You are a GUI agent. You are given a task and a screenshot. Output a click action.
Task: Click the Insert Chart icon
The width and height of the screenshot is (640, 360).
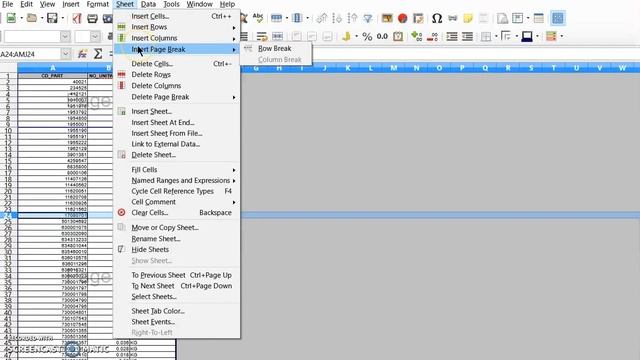pyautogui.click(x=402, y=18)
